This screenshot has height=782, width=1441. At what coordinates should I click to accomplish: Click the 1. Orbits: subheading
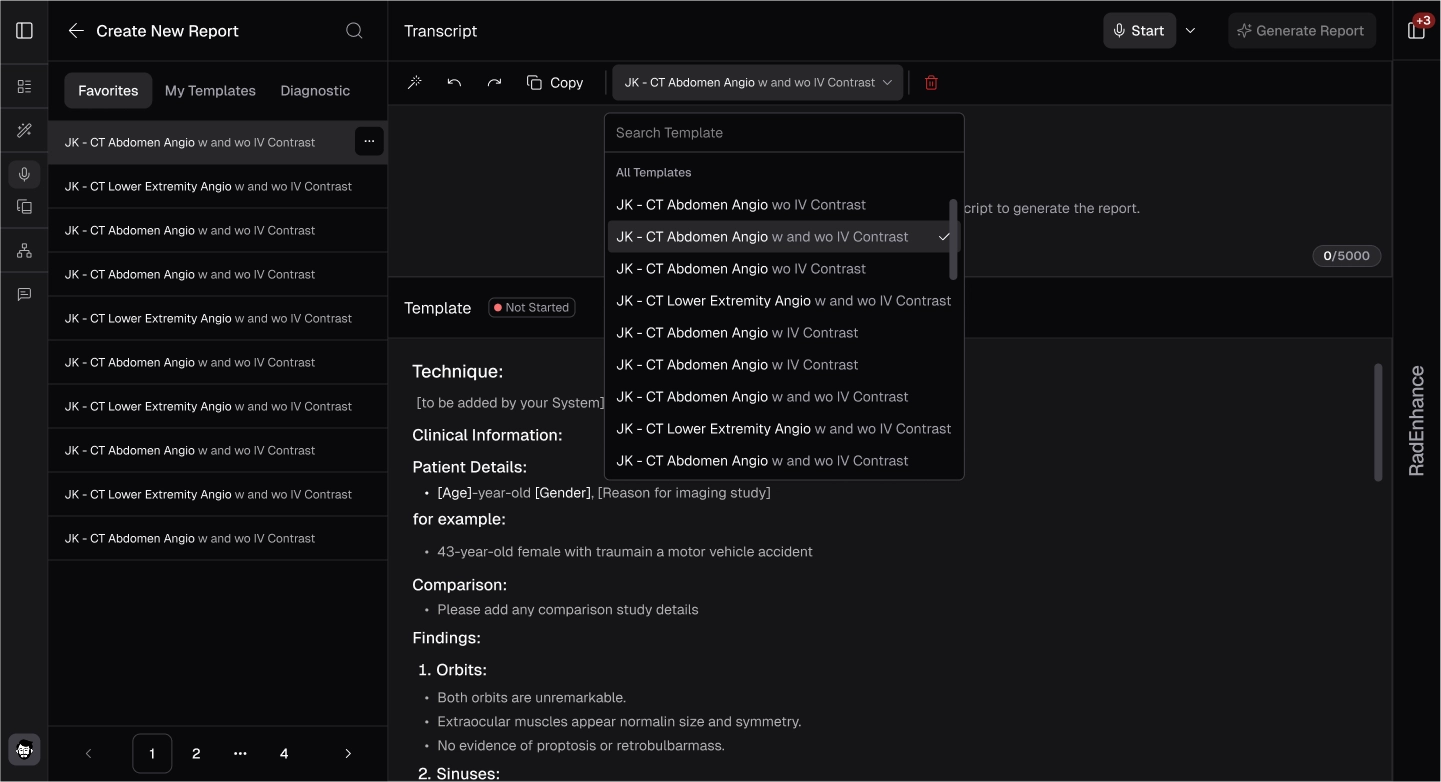point(452,670)
